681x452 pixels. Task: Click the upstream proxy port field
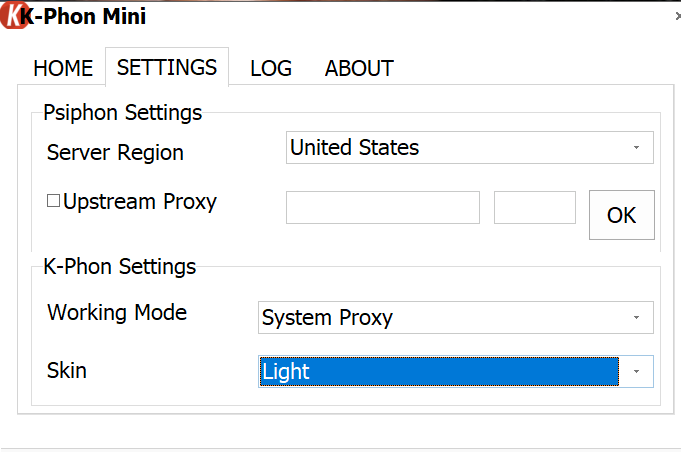535,207
